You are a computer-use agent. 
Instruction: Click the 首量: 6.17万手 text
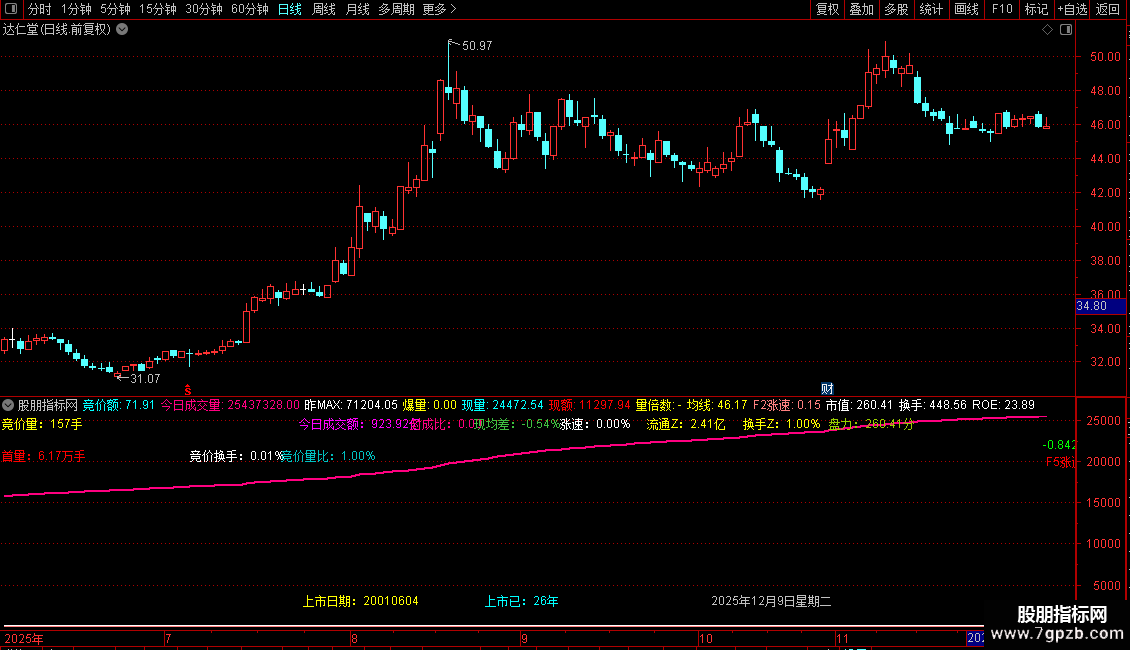[x=43, y=455]
